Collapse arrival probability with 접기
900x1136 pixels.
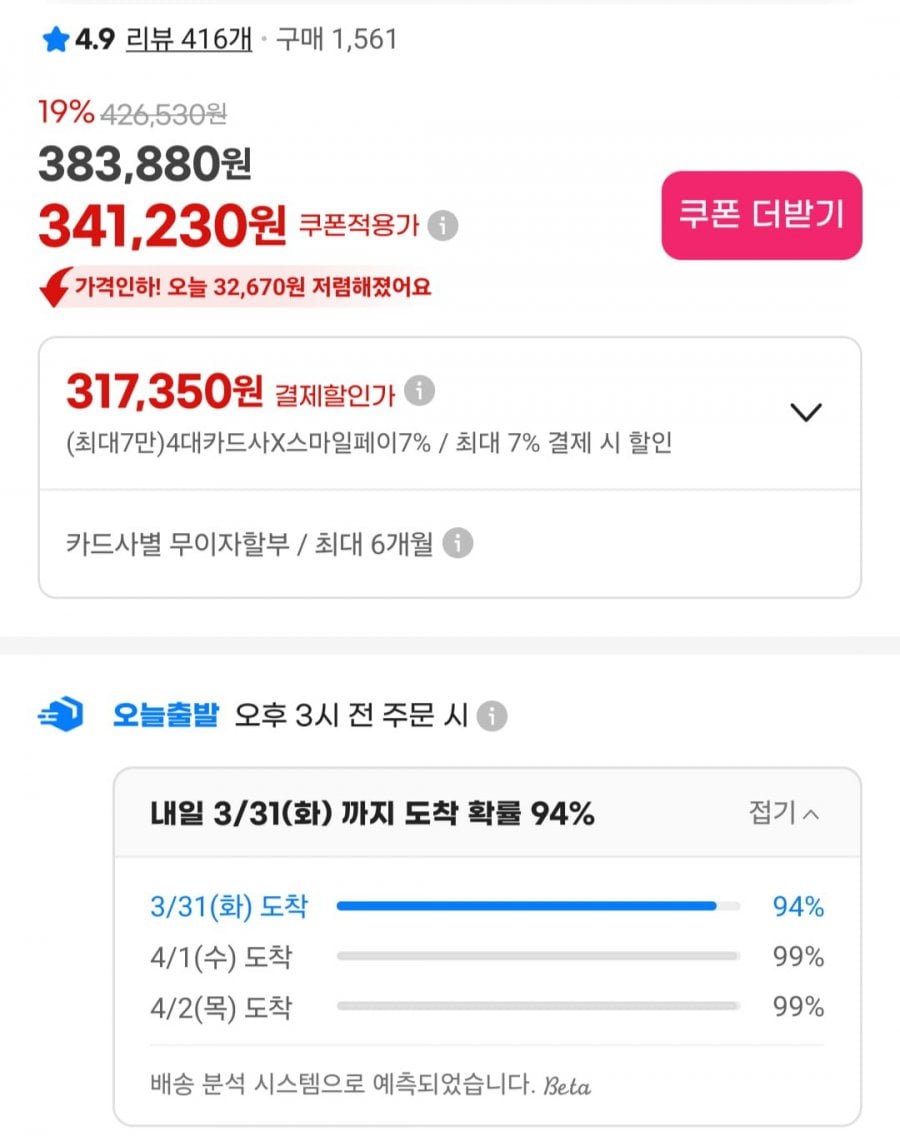coord(784,813)
